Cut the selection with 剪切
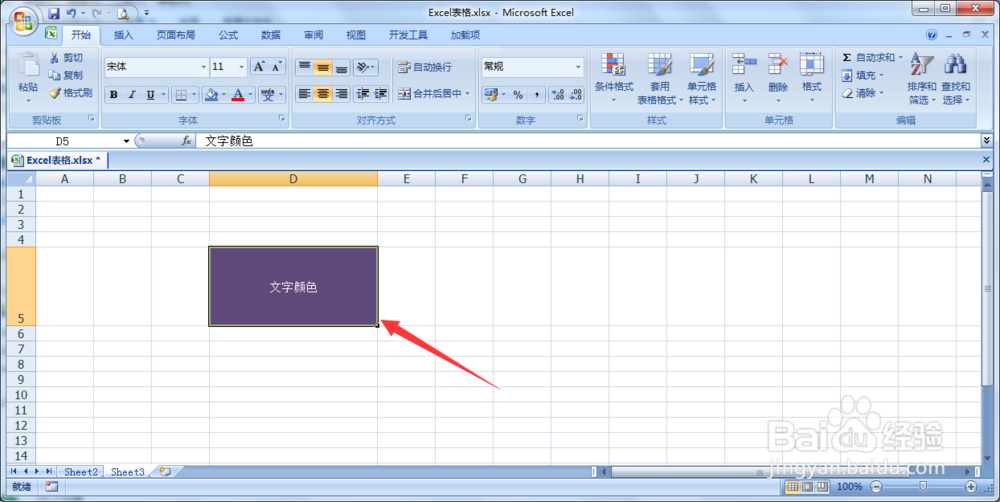 pos(66,57)
